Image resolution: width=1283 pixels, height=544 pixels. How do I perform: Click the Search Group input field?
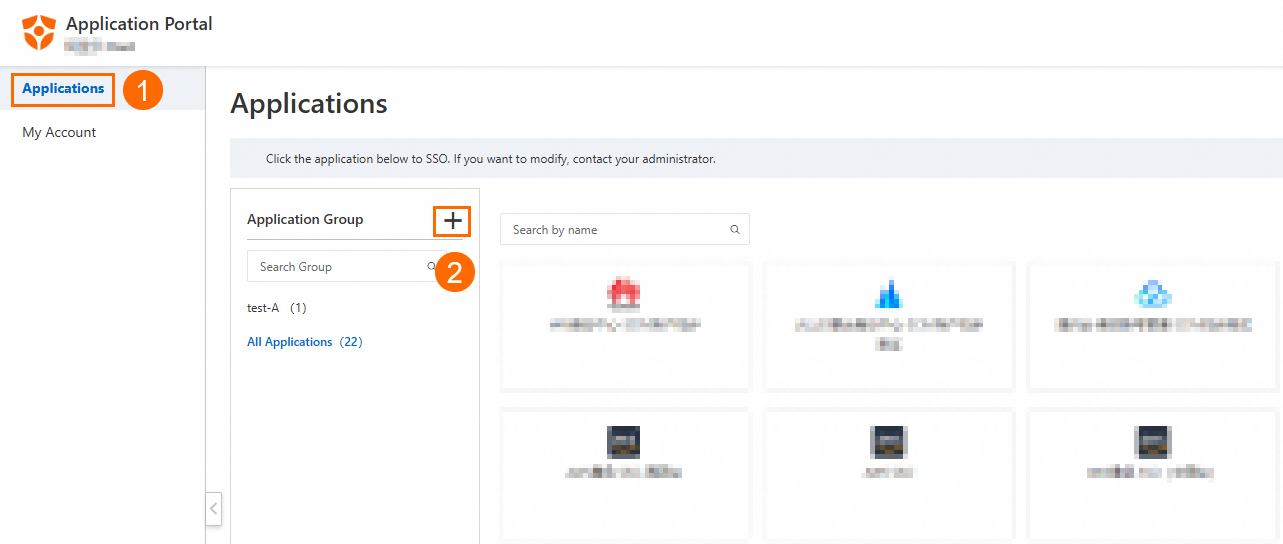[345, 266]
